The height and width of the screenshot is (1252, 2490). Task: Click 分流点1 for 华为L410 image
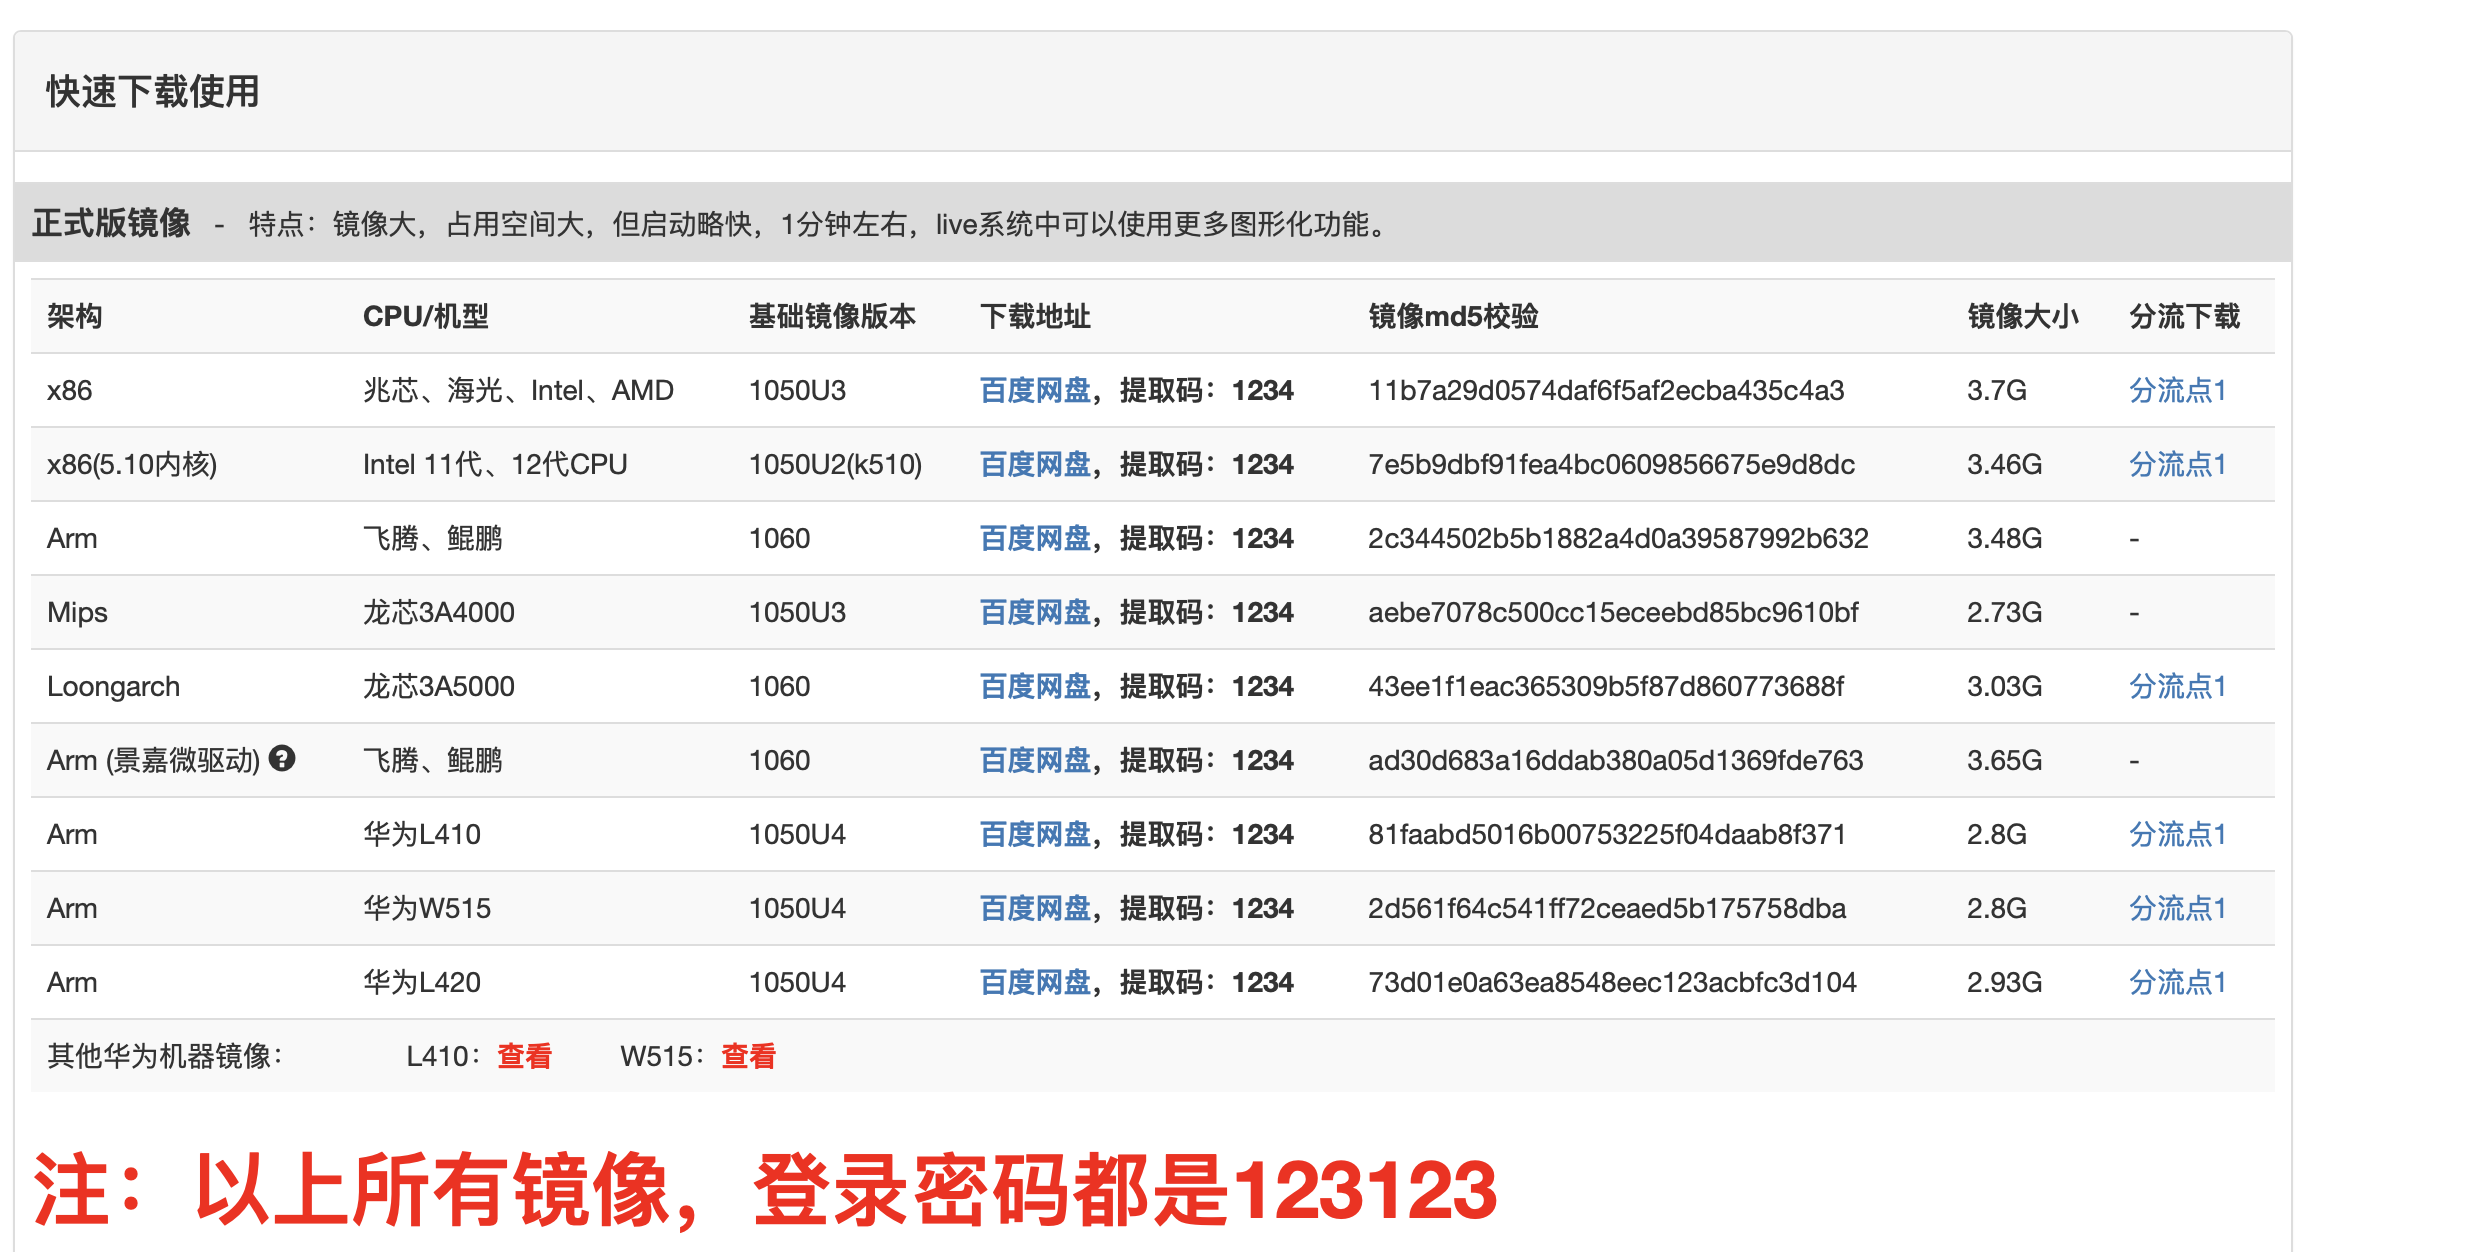tap(2177, 835)
